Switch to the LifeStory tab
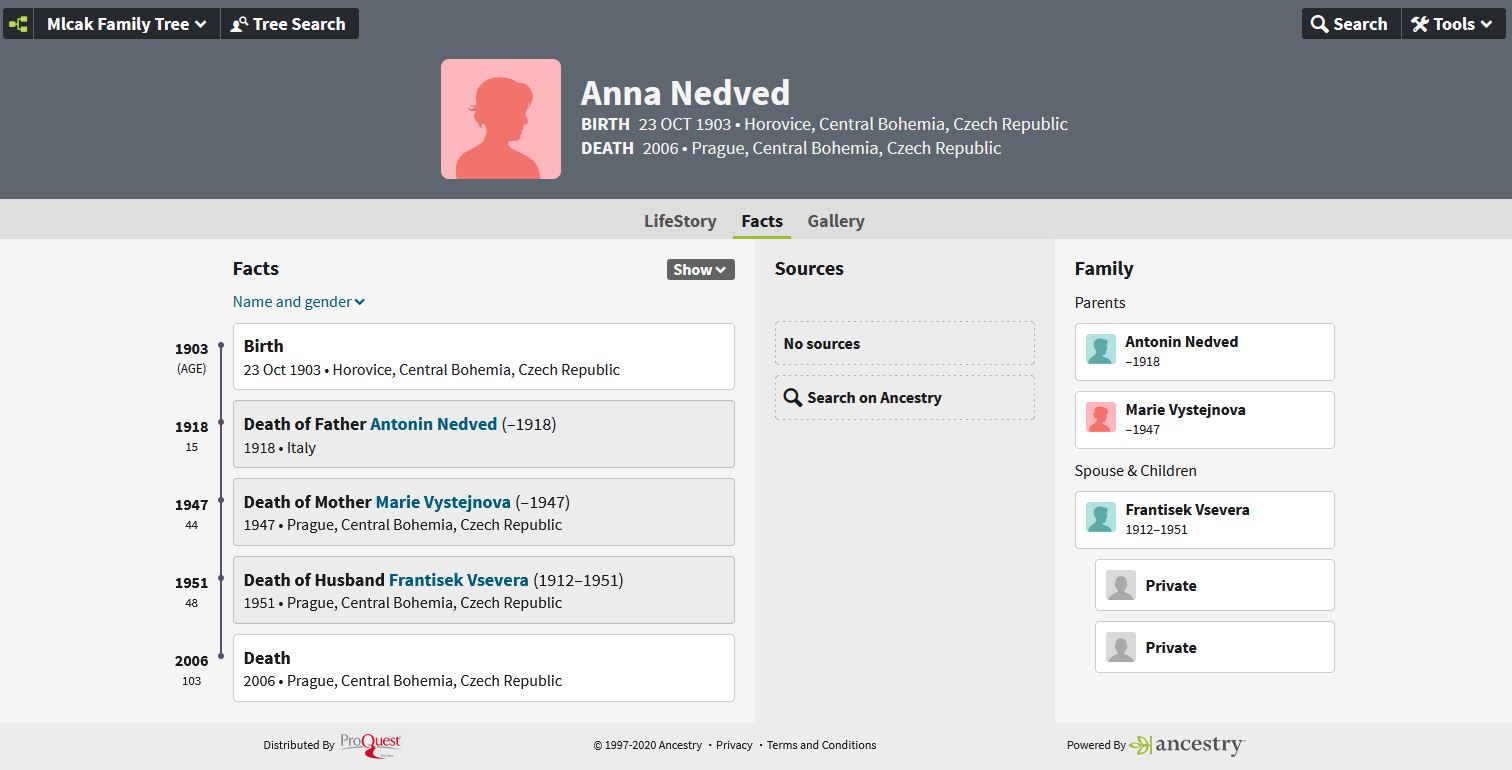 680,221
